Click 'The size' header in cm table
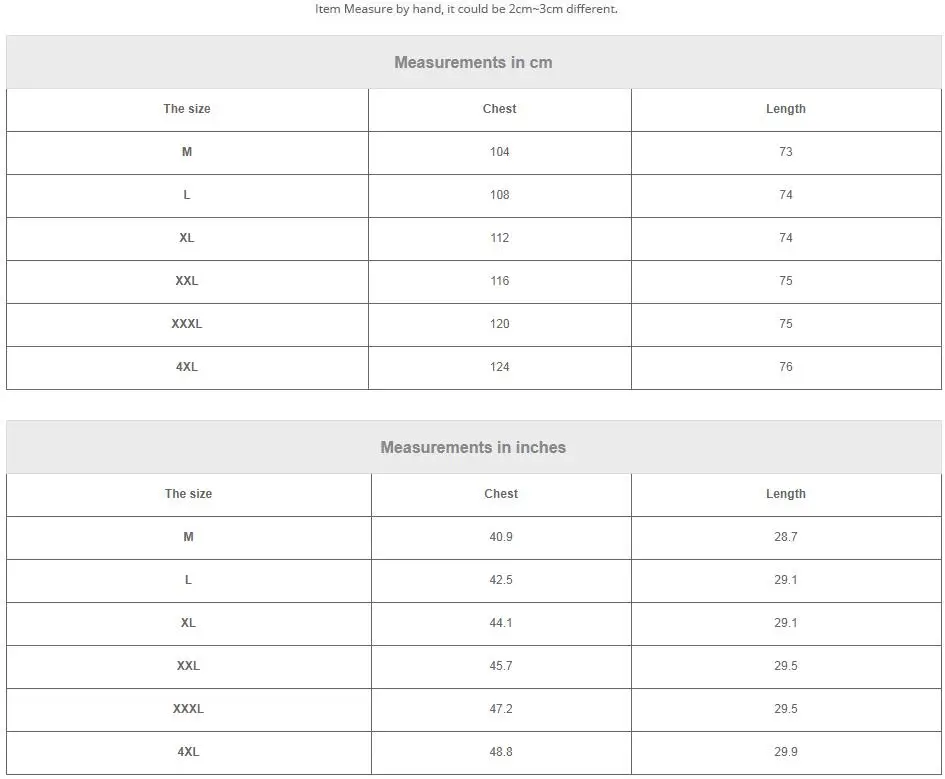Screen dimensions: 945x779 [187, 109]
